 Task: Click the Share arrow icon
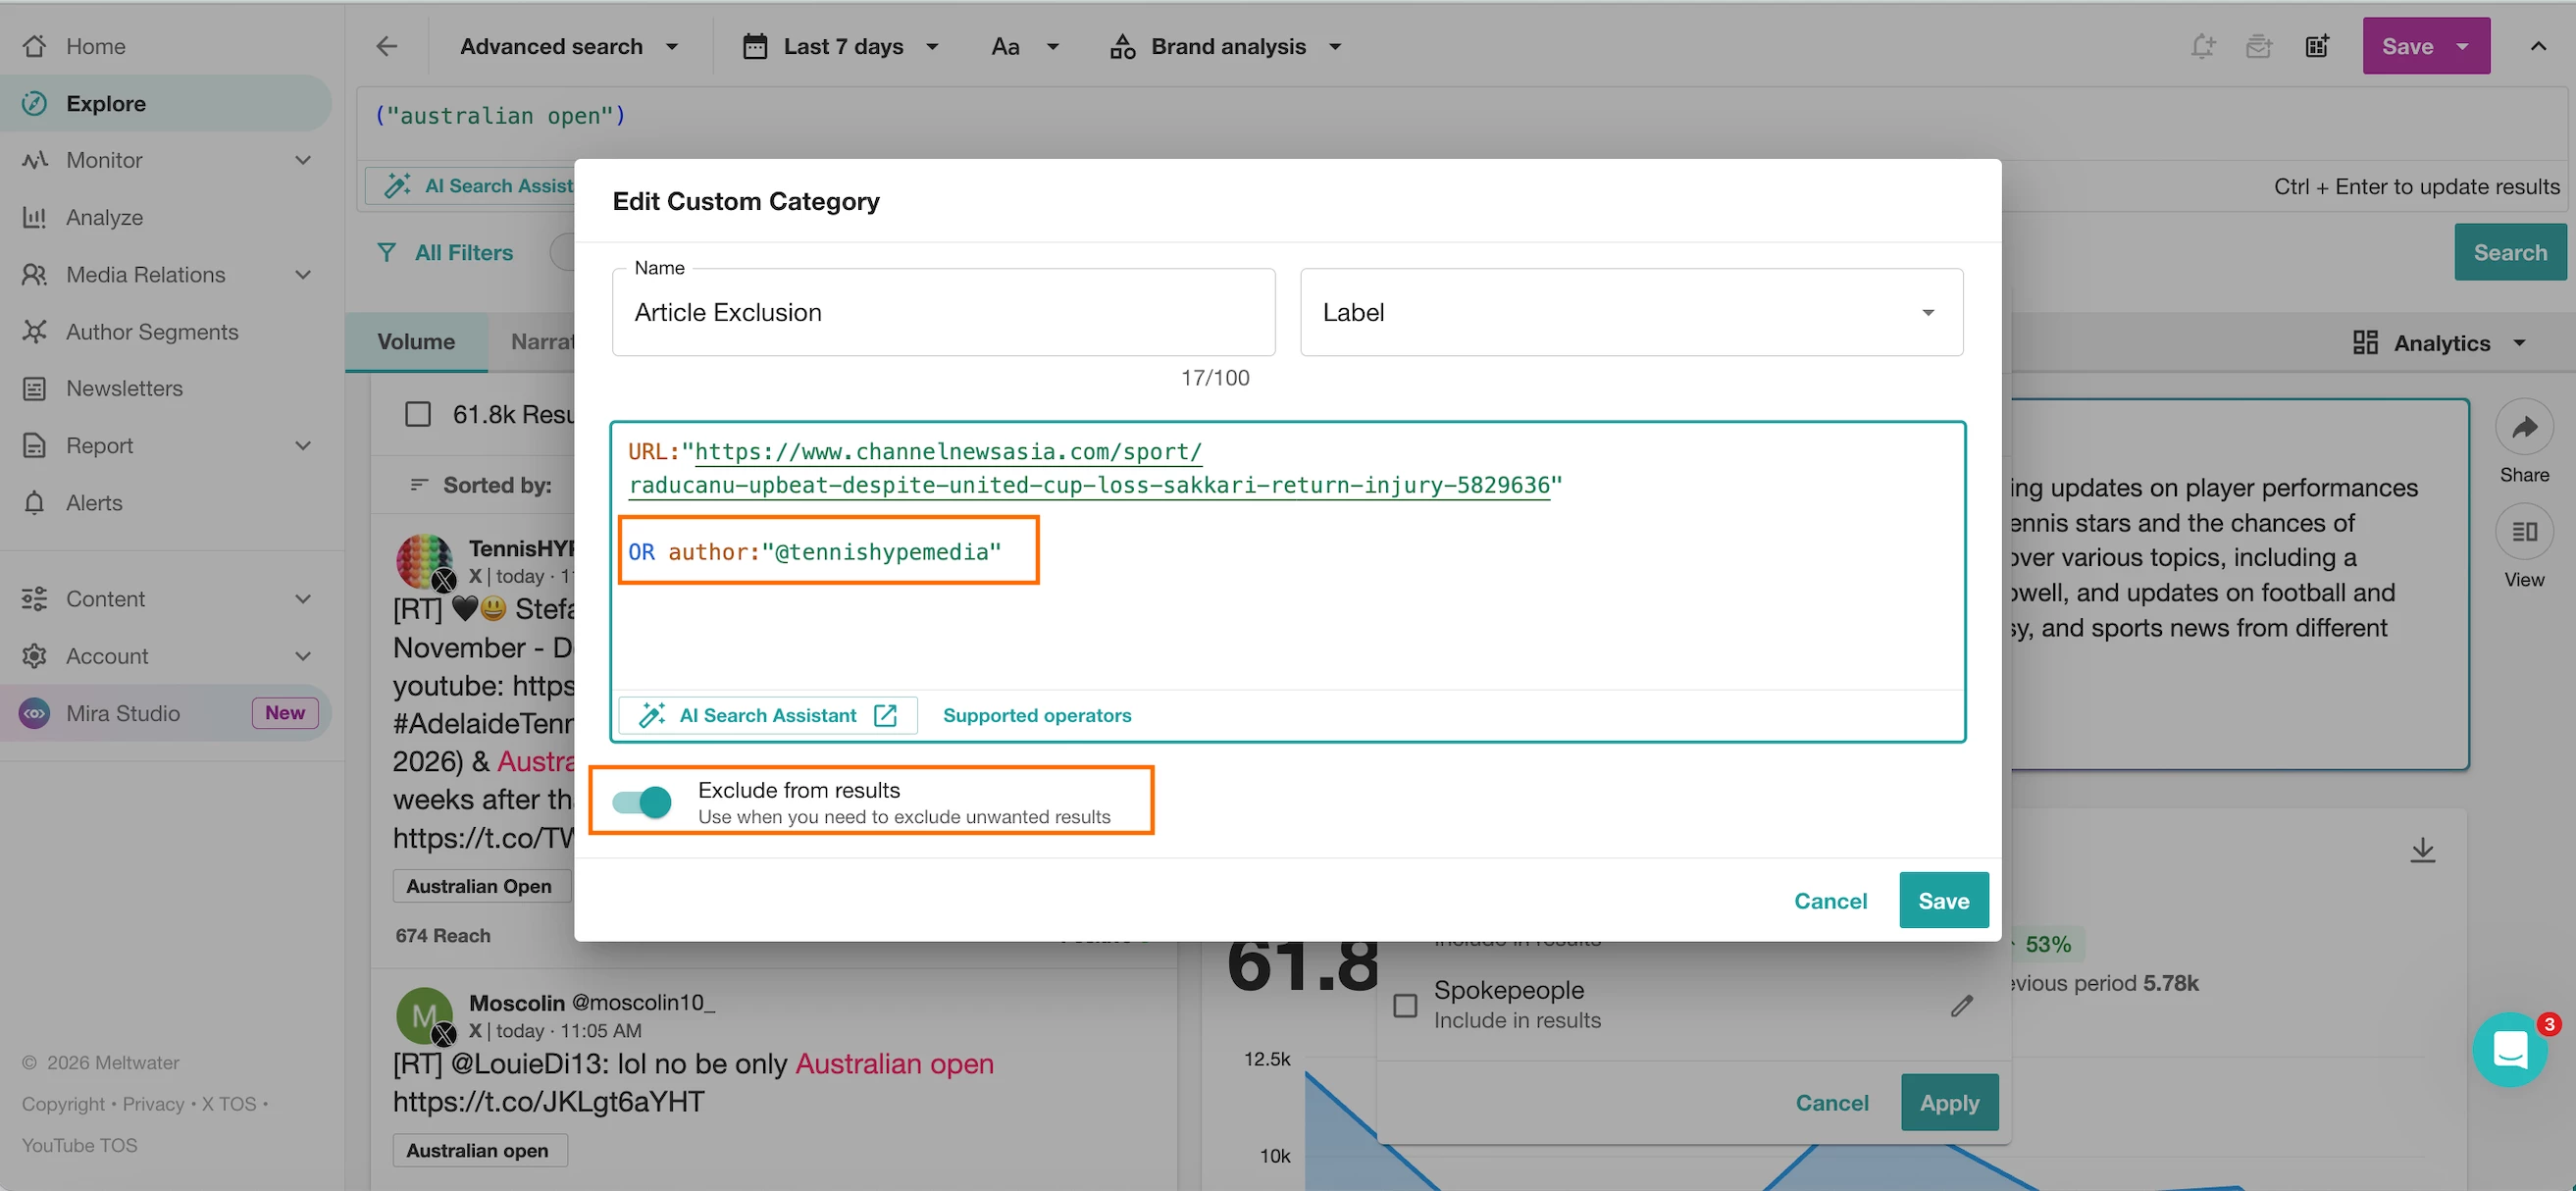(x=2524, y=428)
